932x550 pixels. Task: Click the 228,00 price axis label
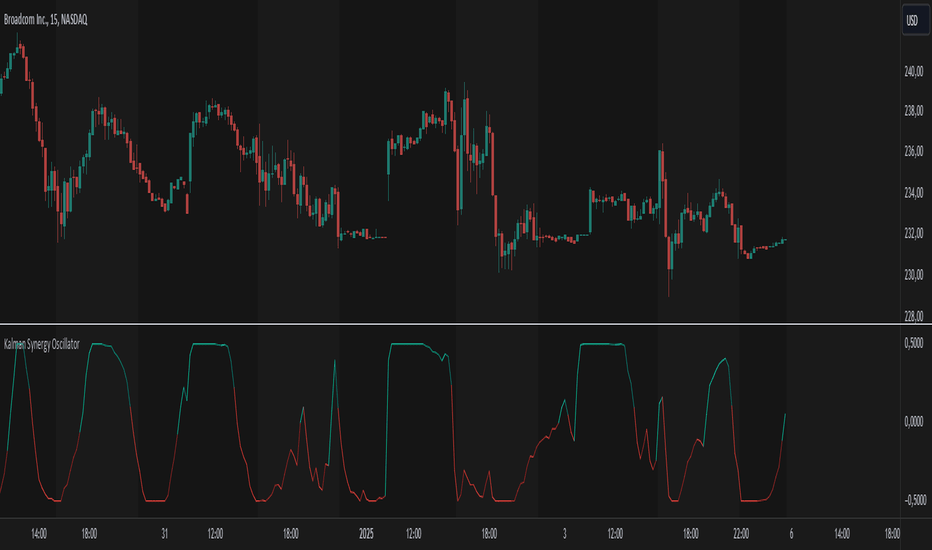pos(914,316)
